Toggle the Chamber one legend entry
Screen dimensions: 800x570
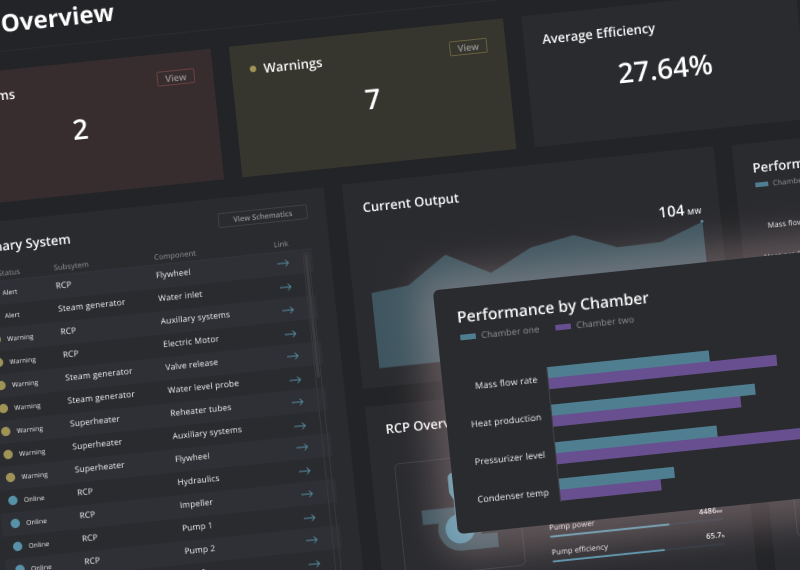(499, 333)
